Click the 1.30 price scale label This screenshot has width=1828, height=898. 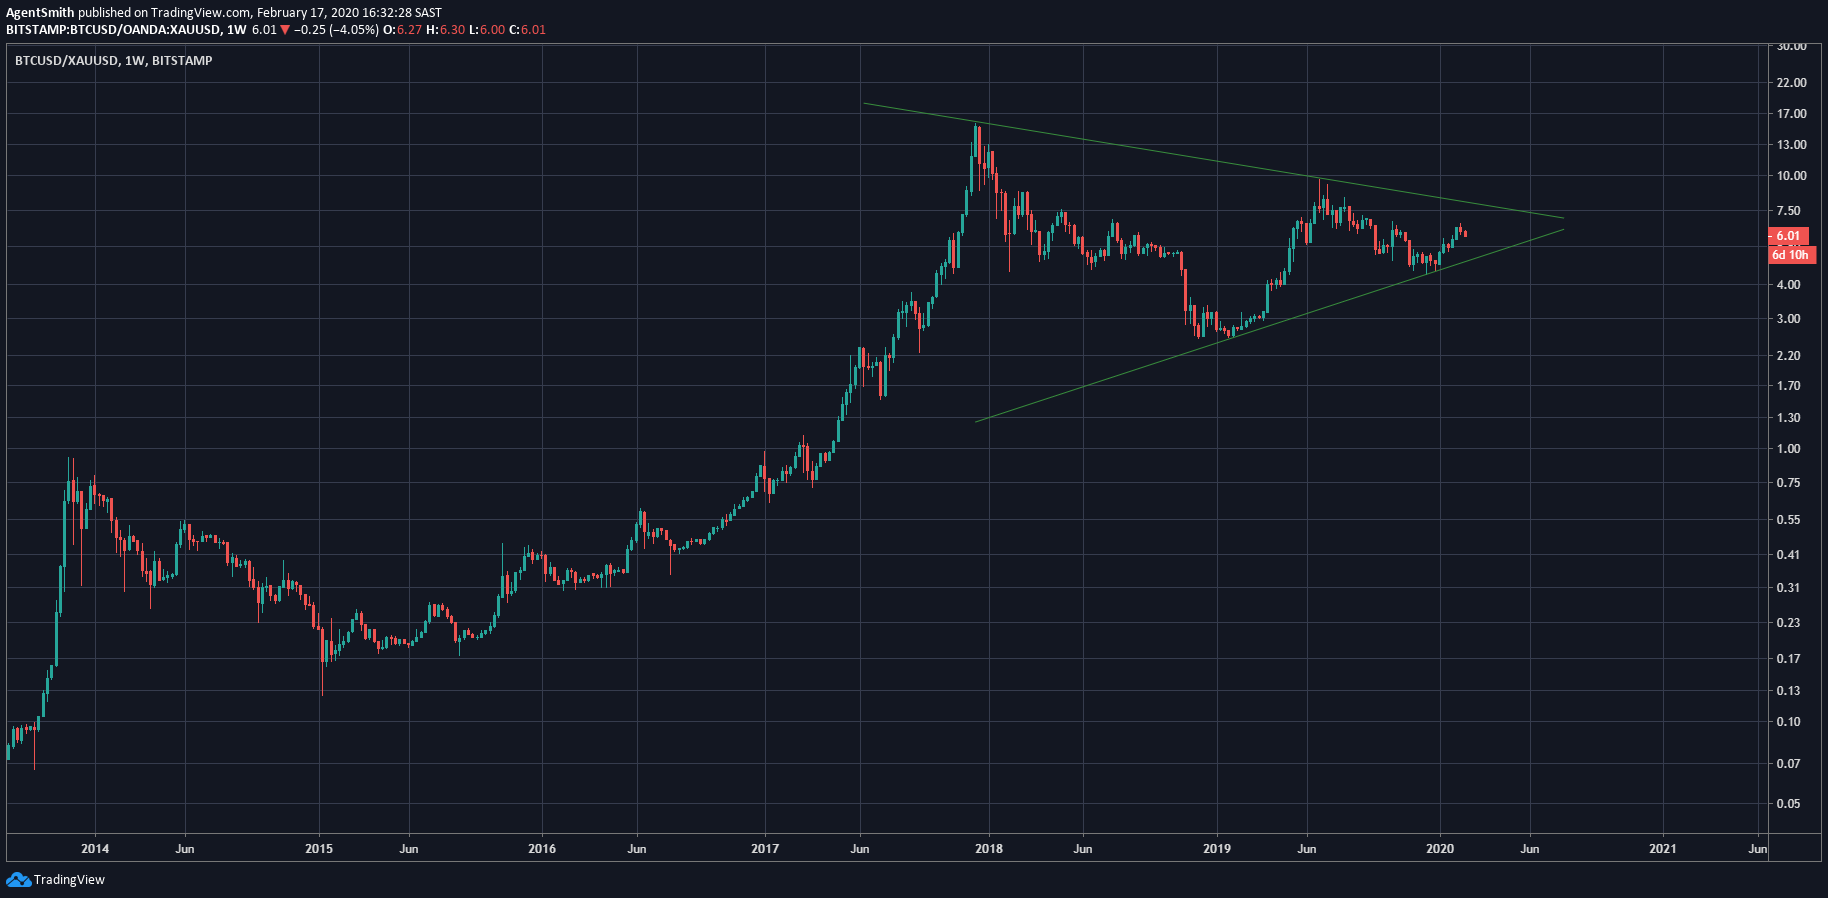(x=1789, y=418)
